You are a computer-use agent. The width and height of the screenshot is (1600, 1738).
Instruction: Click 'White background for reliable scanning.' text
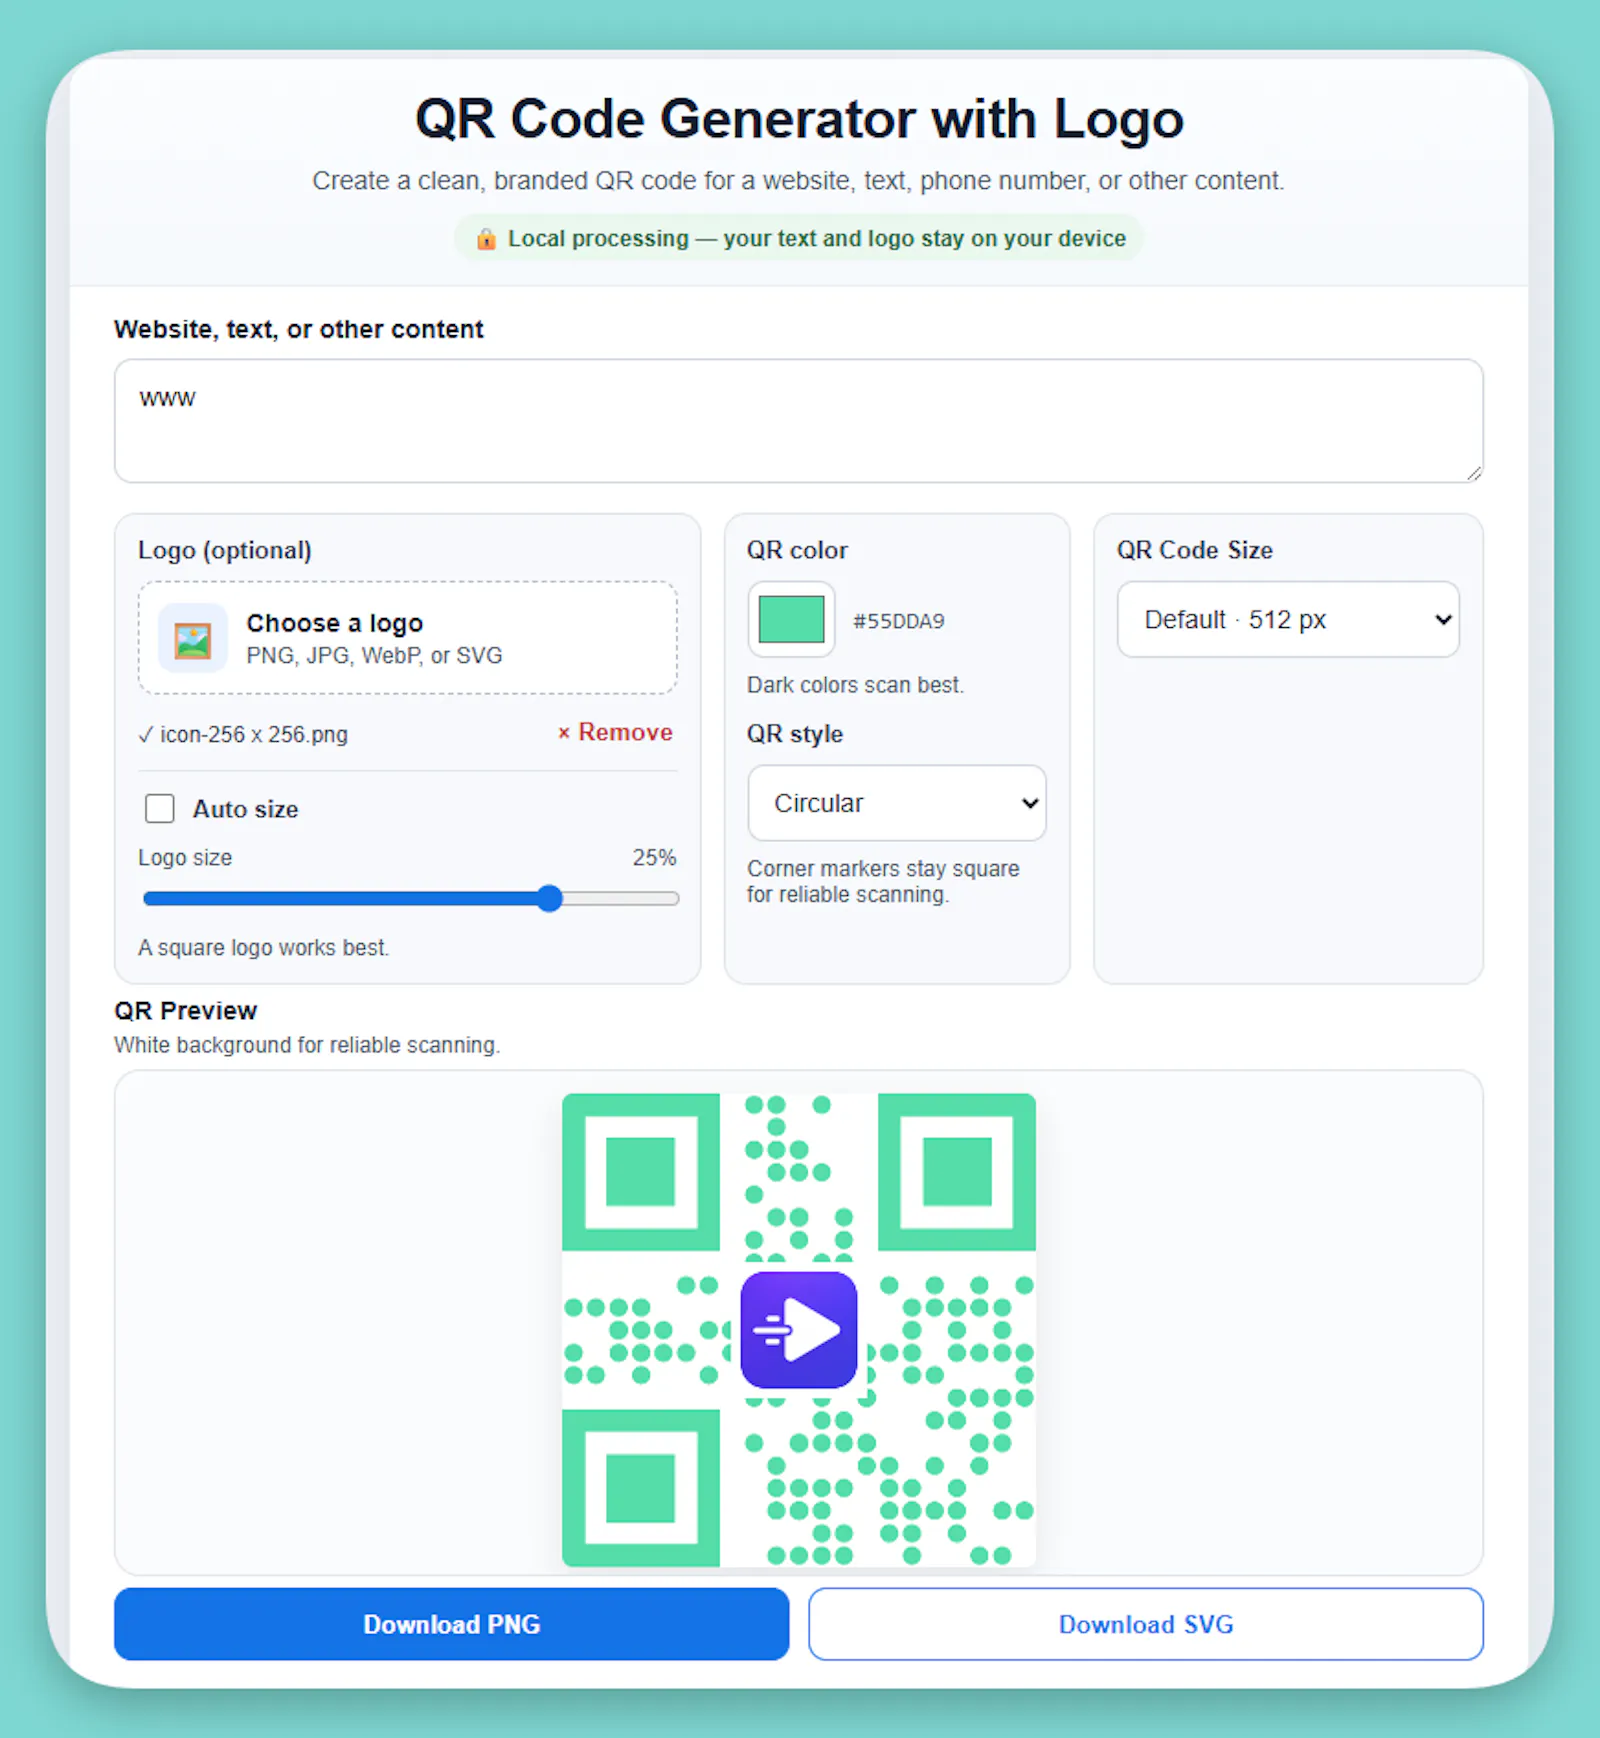pos(307,1045)
